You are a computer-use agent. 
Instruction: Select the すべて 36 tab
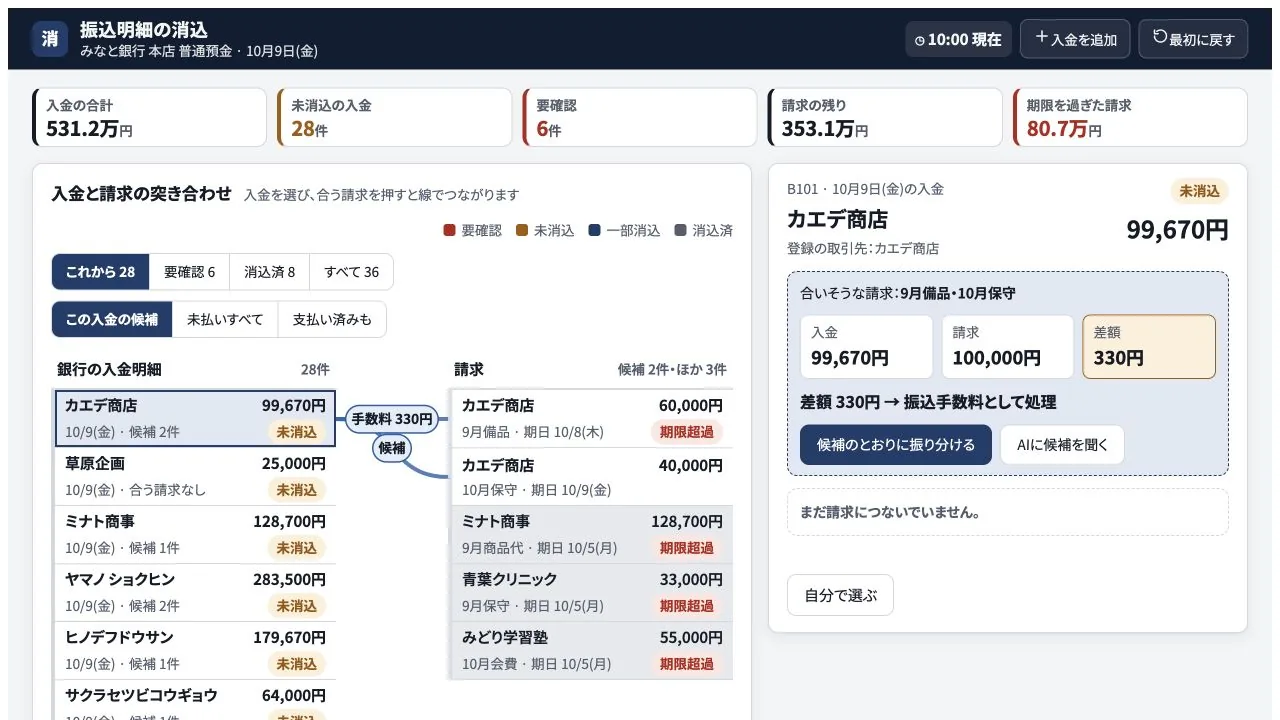coord(351,272)
